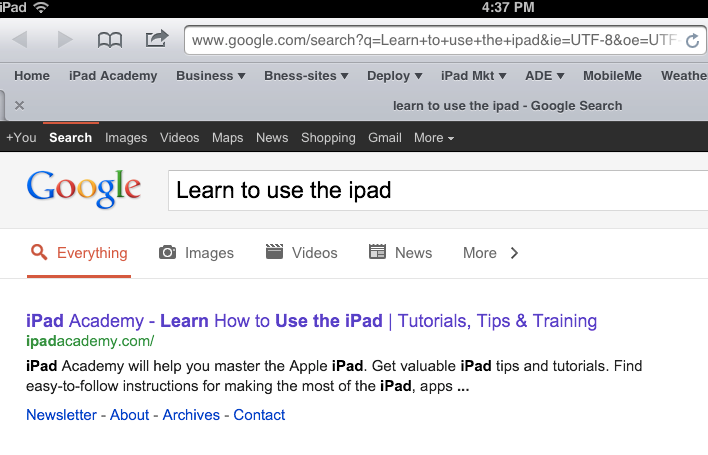Open Shopping in the black bar
Viewport: 708px width, 455px height.
(328, 138)
